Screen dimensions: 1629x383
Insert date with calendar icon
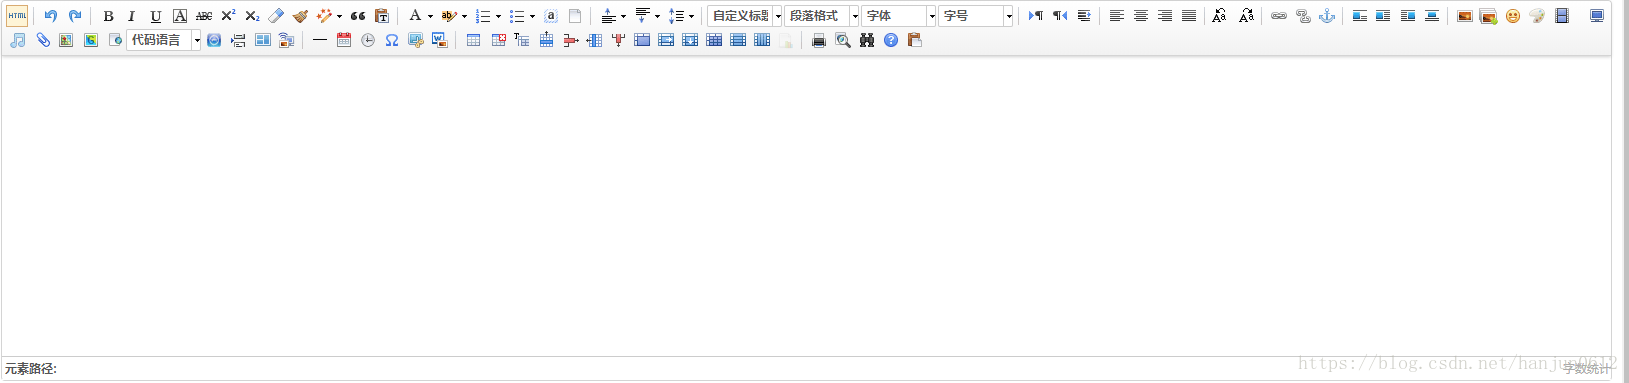tap(344, 40)
